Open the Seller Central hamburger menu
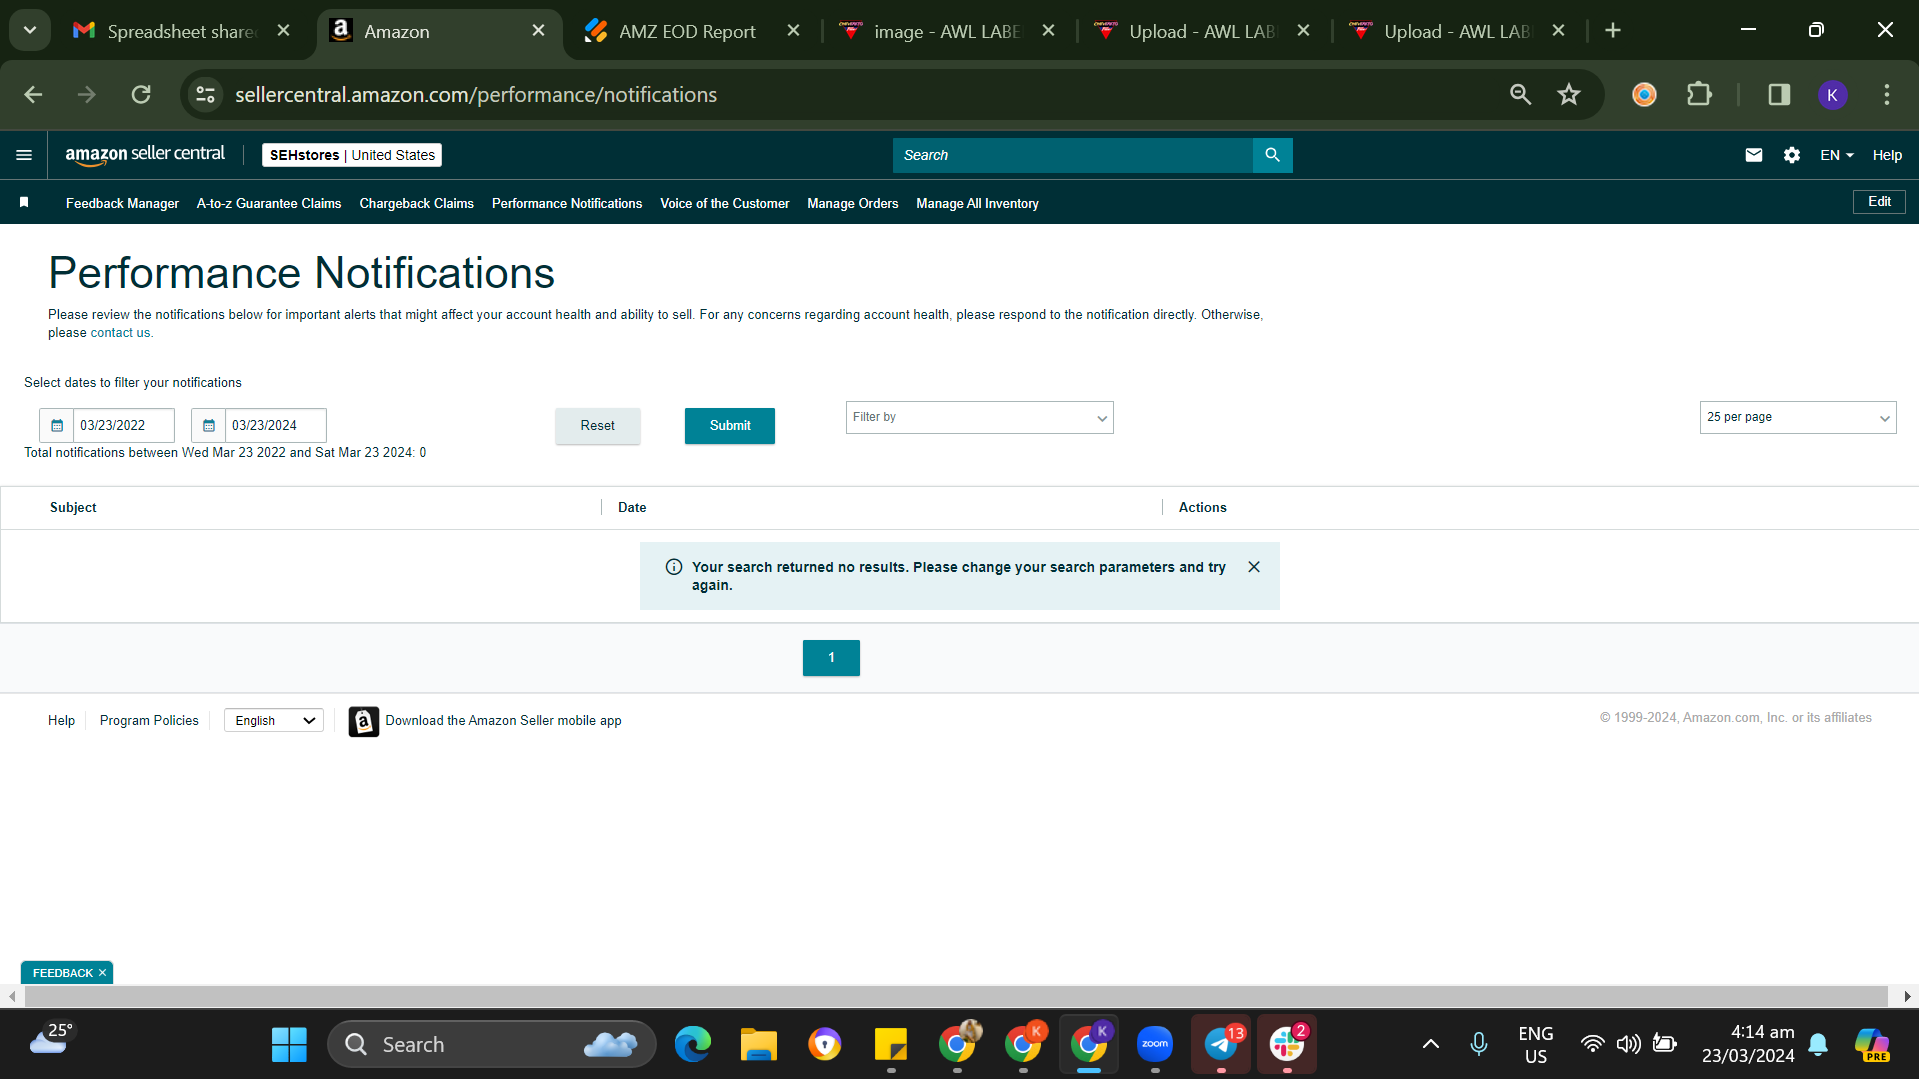Screen dimensions: 1919x1079 pos(24,155)
